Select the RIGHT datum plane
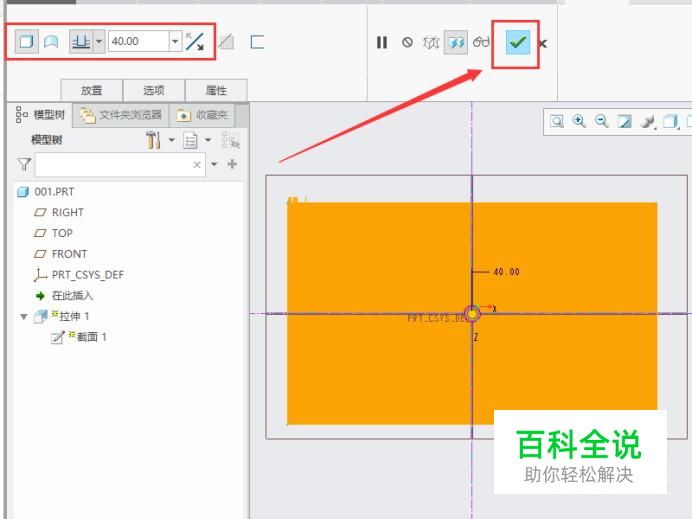The width and height of the screenshot is (692, 519). coord(59,212)
